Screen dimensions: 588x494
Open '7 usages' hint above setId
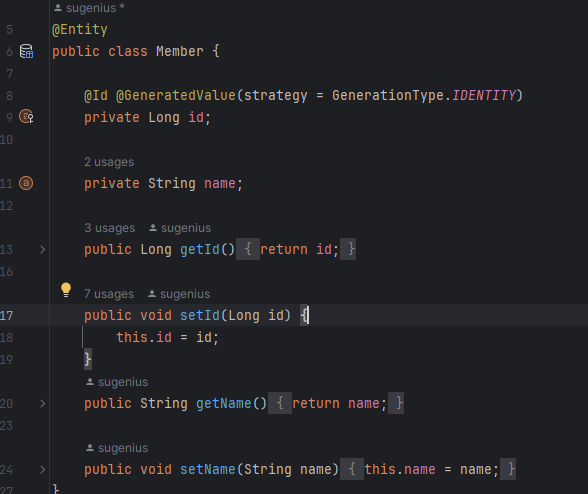[109, 294]
